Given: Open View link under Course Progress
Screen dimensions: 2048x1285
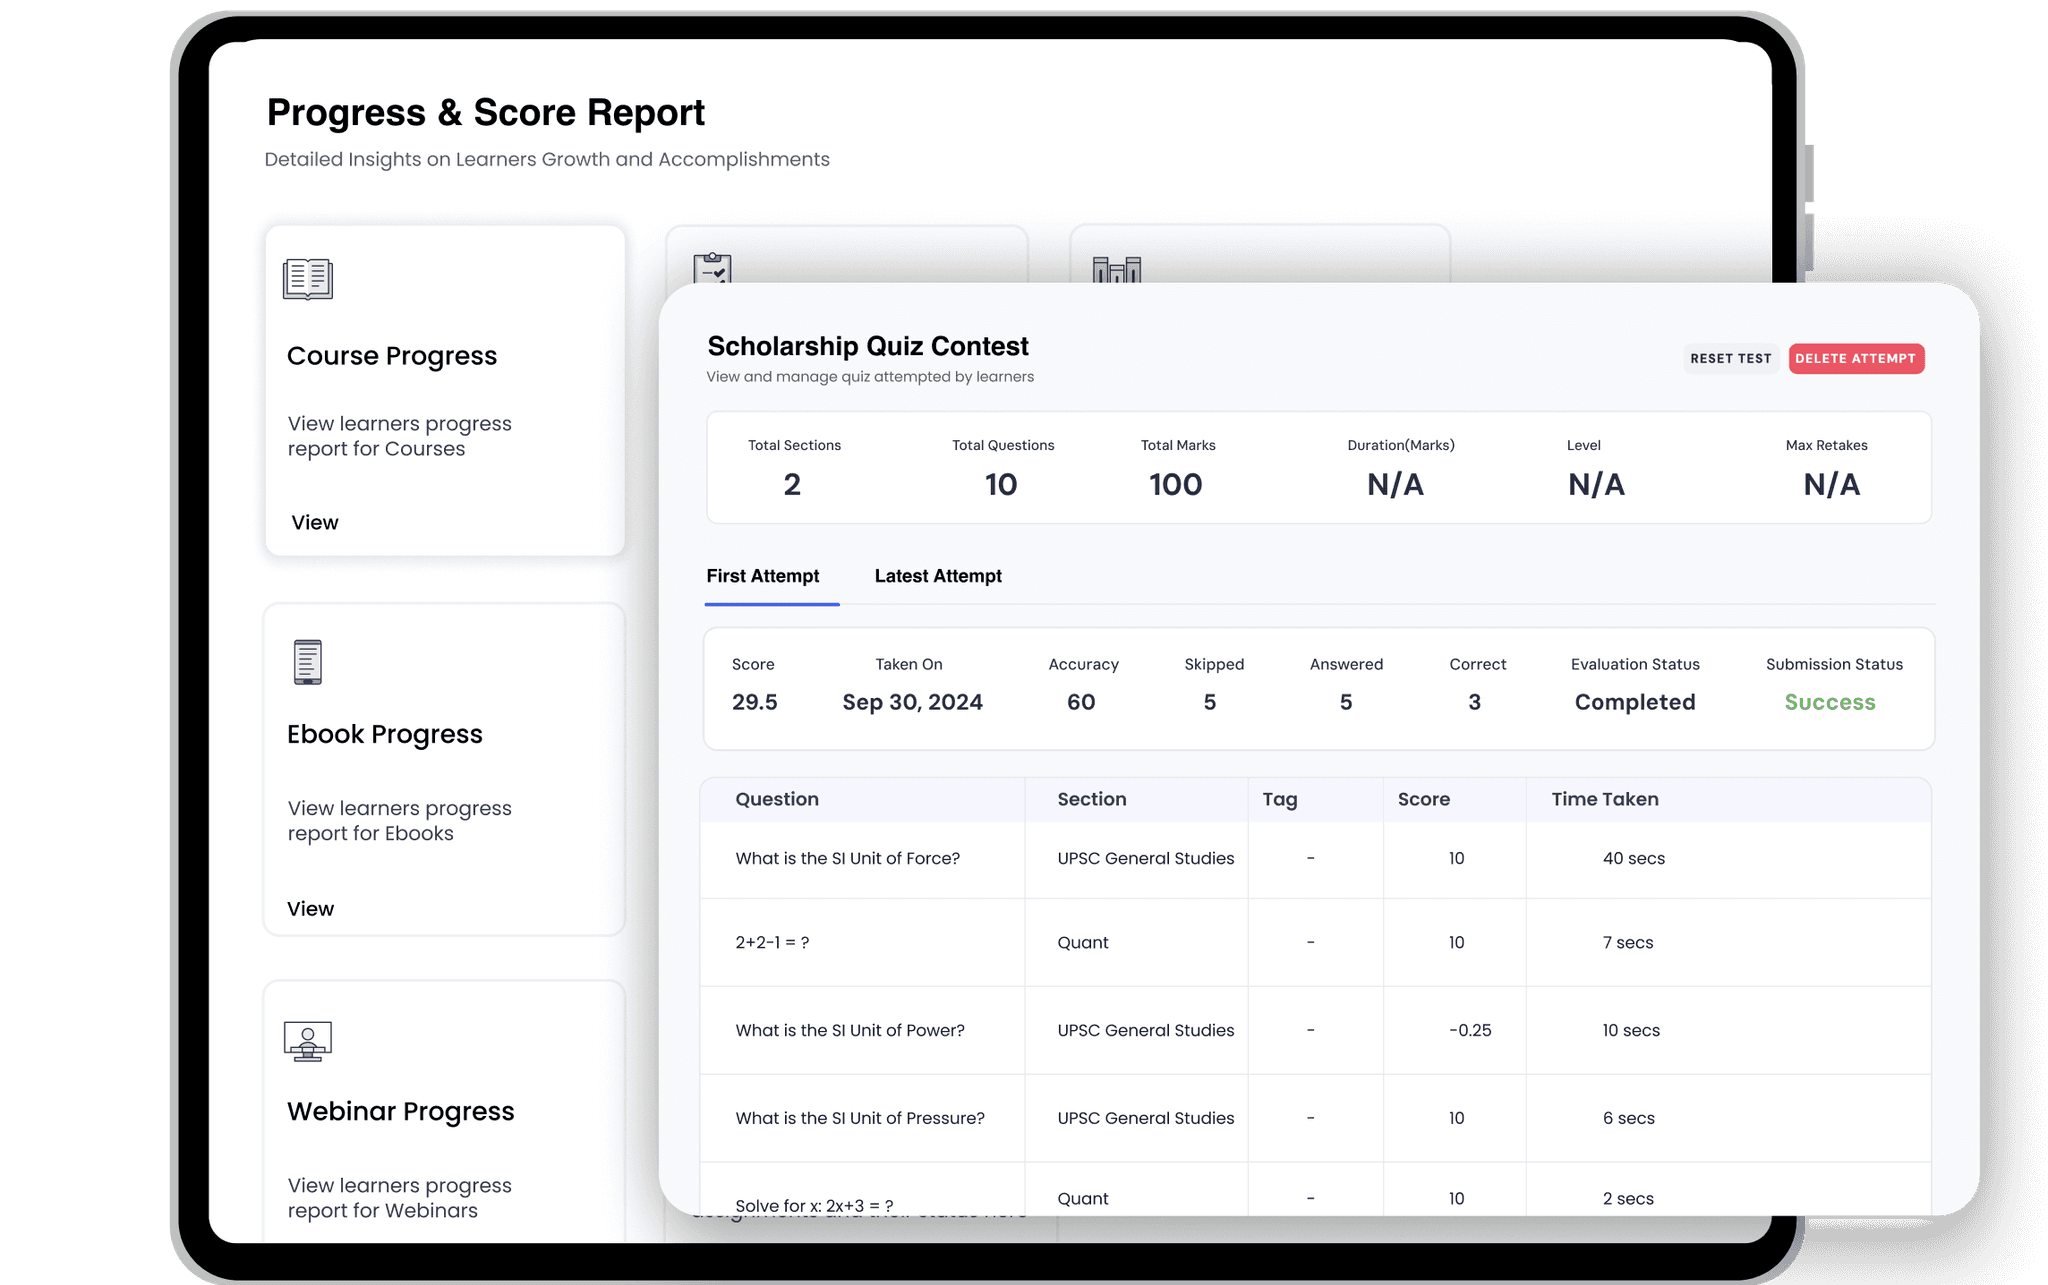Looking at the screenshot, I should click(x=314, y=522).
